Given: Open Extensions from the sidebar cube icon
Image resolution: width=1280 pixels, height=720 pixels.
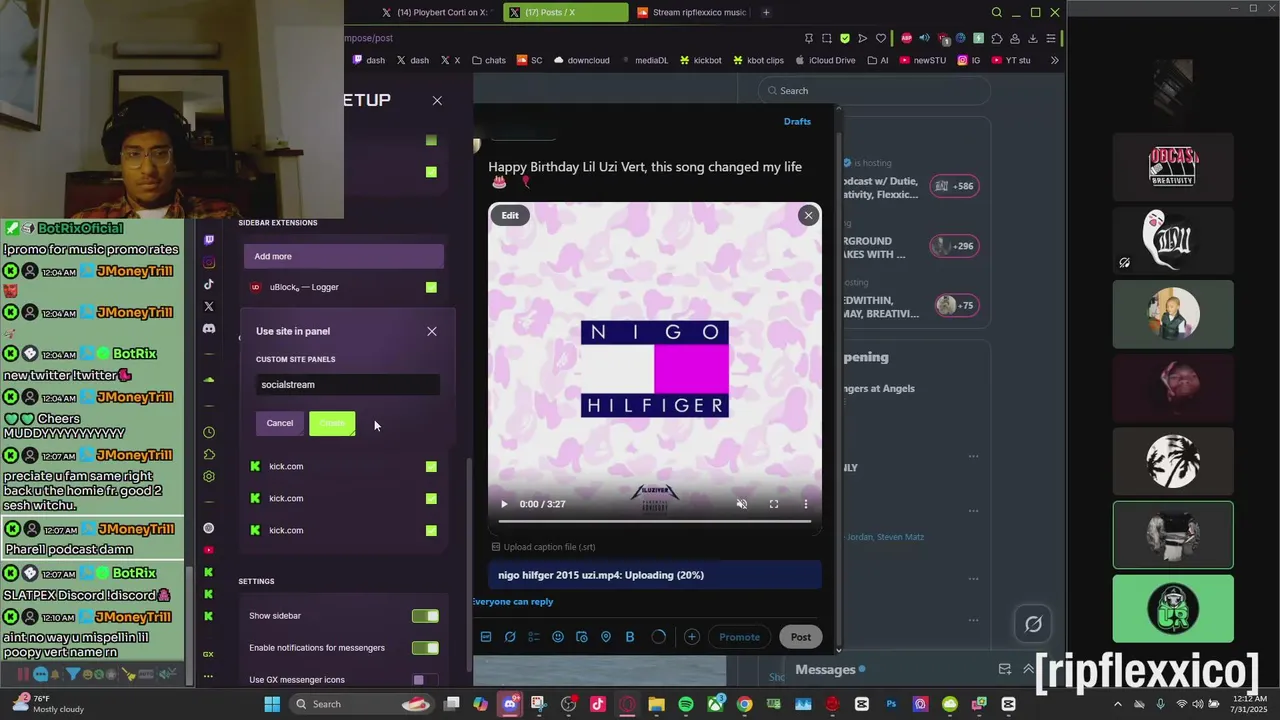Looking at the screenshot, I should [209, 454].
